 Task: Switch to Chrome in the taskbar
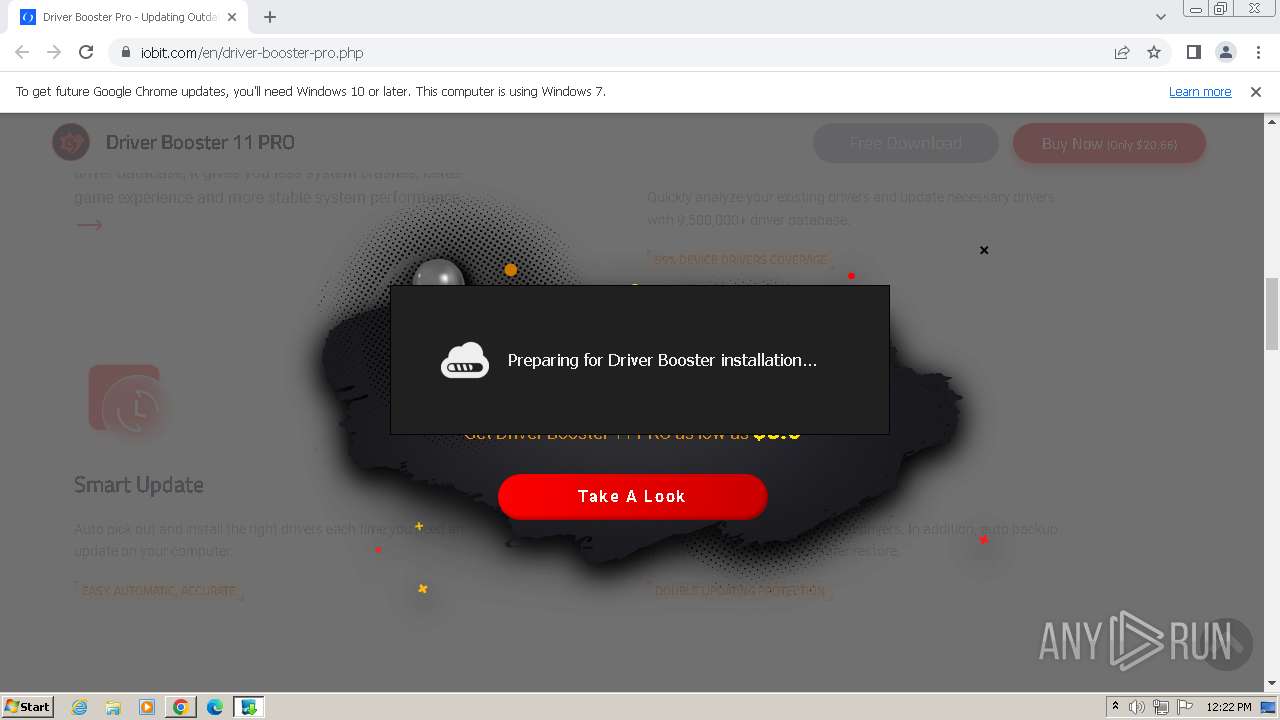point(180,707)
